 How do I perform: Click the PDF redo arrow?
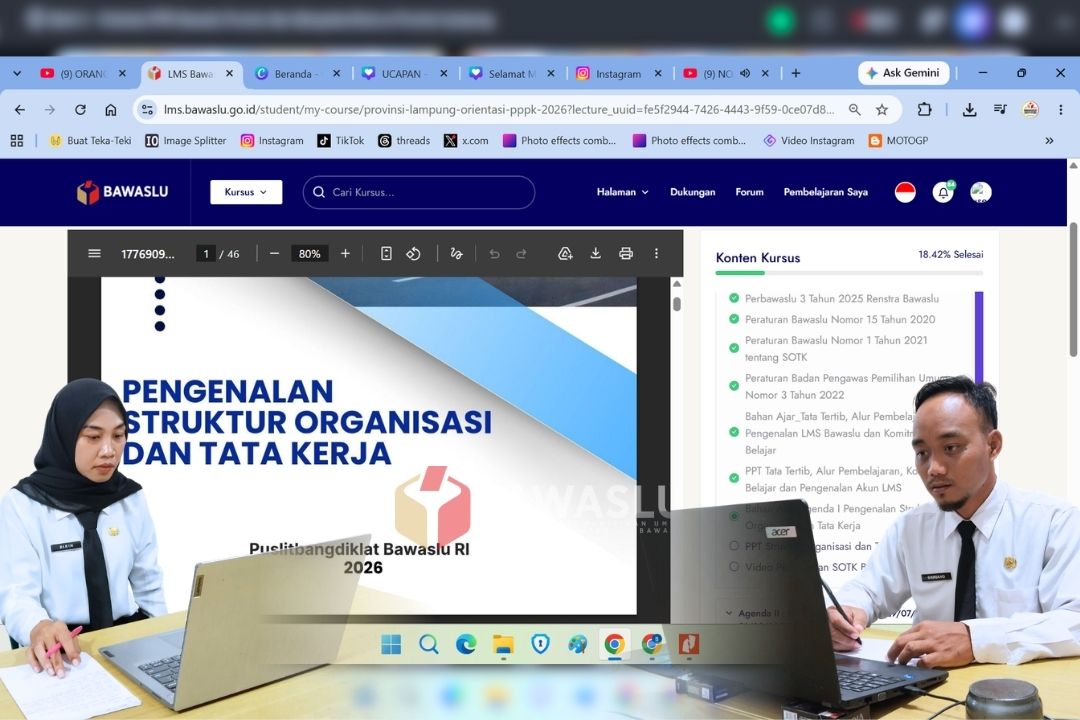(x=521, y=254)
